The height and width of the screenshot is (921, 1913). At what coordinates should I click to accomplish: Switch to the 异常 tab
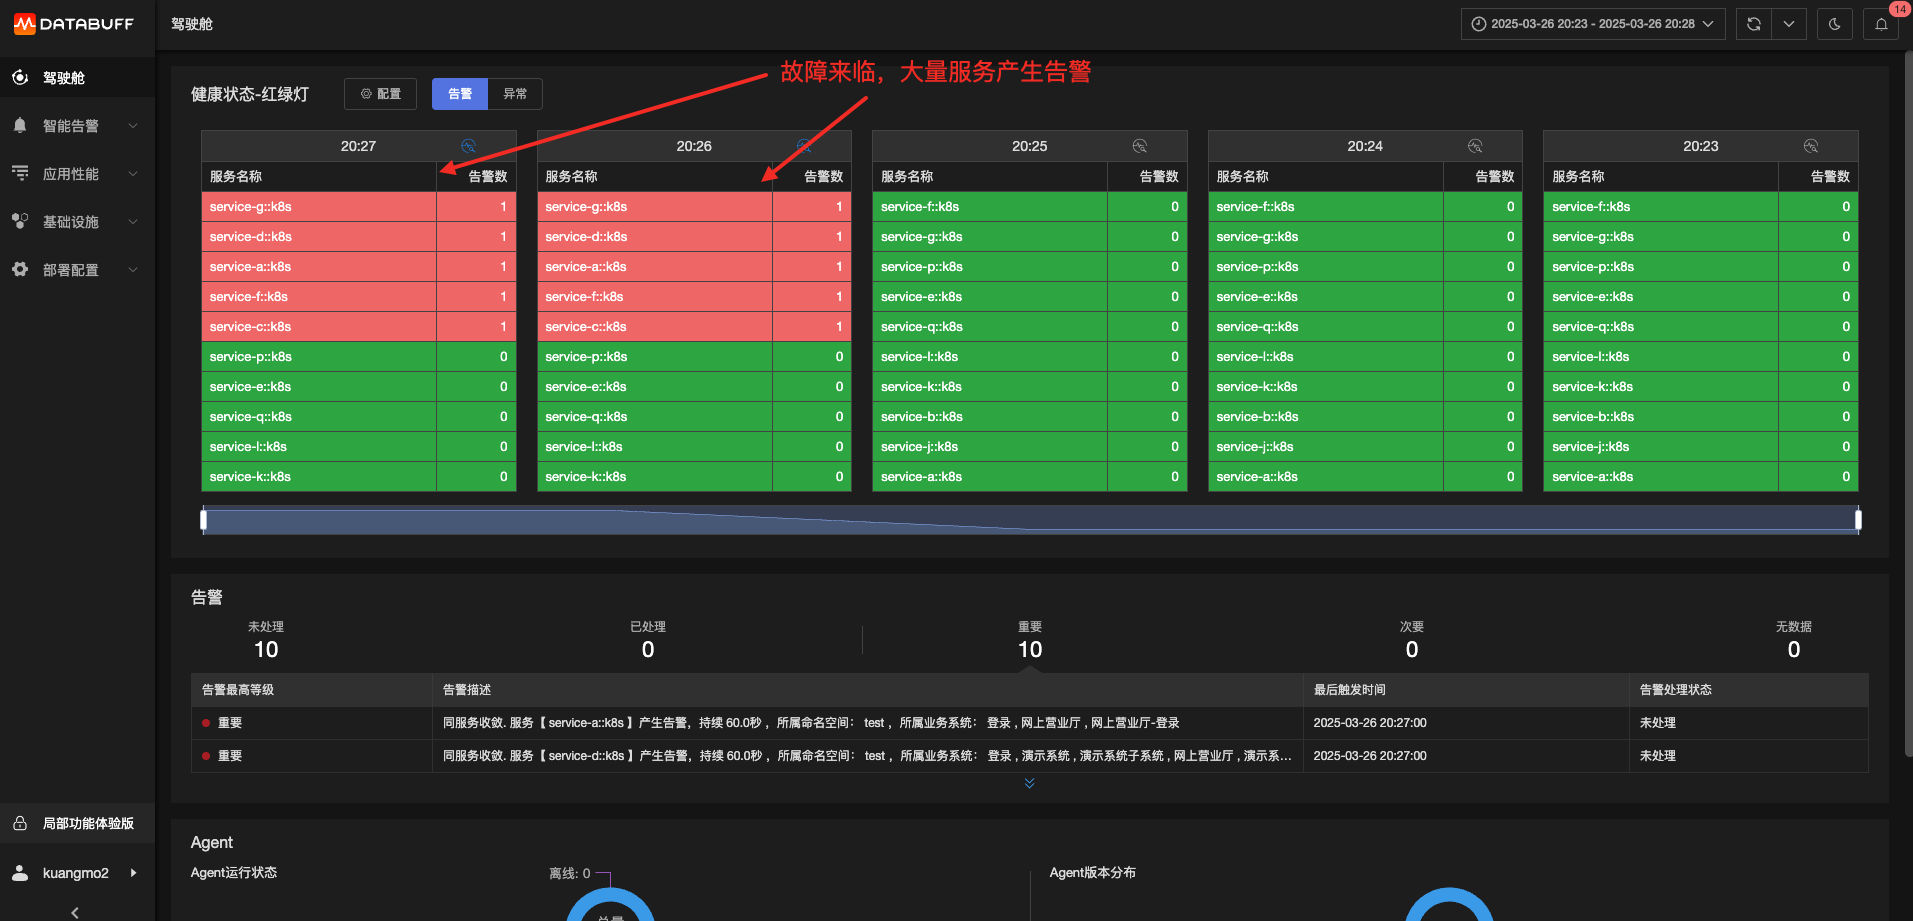click(515, 94)
